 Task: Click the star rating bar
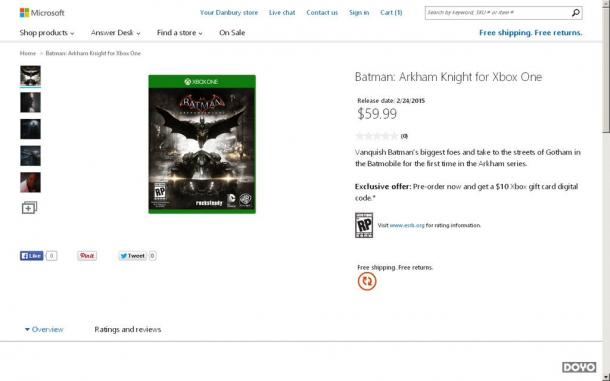[x=377, y=136]
